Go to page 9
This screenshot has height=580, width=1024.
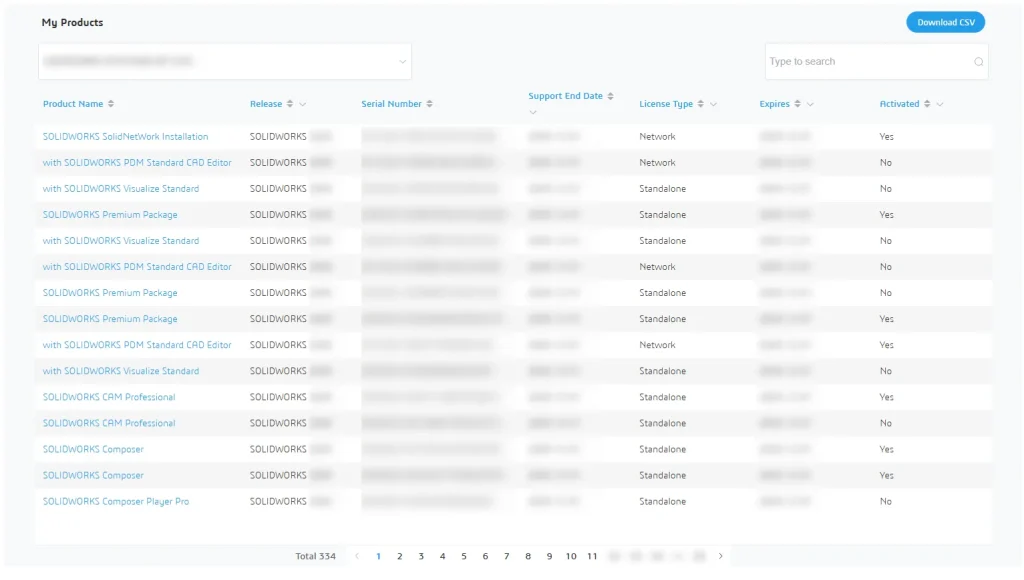(x=549, y=556)
